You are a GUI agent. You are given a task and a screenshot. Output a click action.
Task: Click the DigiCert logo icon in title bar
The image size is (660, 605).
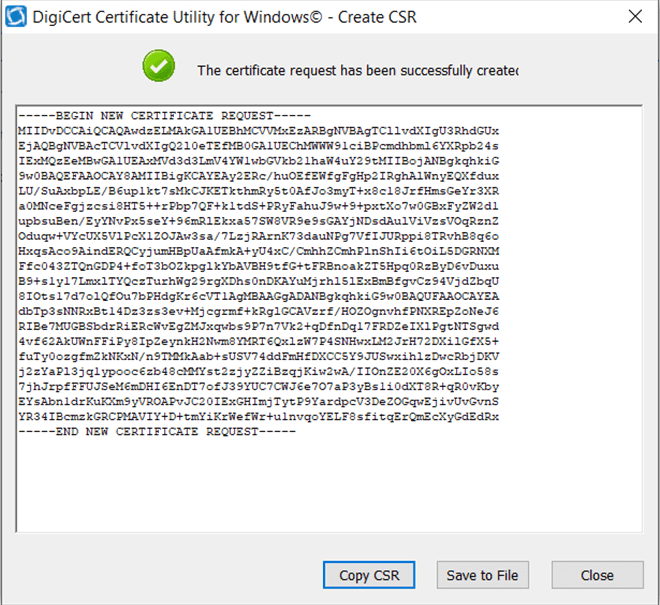(16, 17)
